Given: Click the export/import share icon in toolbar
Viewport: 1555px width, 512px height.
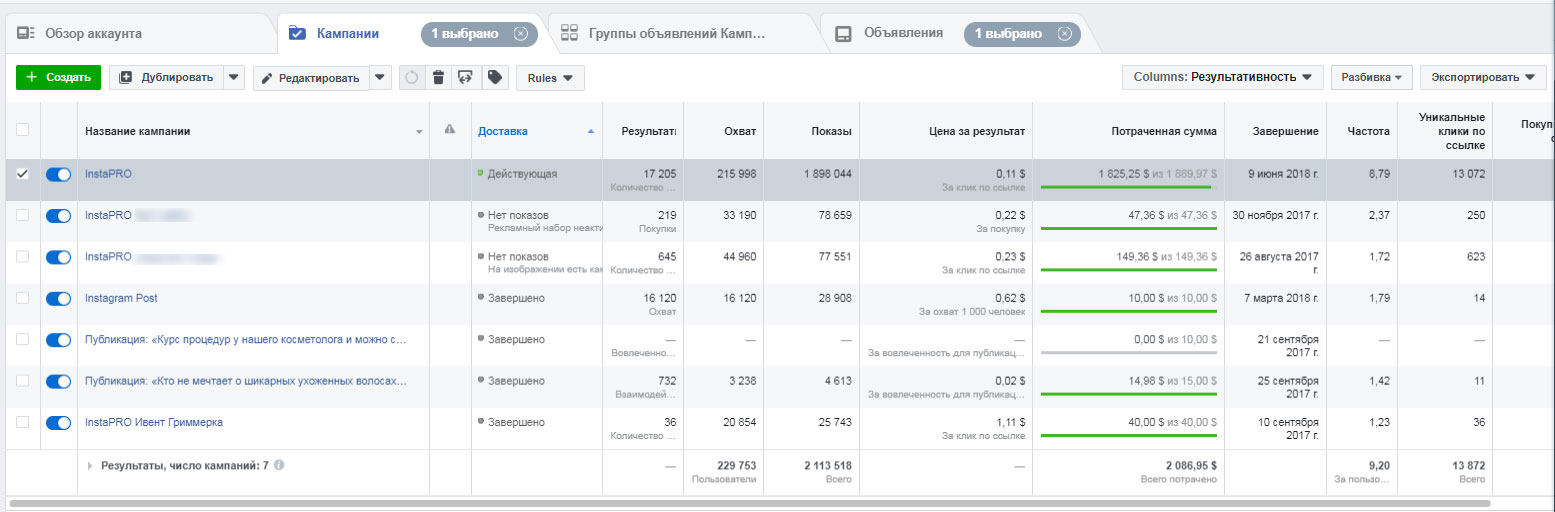Looking at the screenshot, I should pos(465,77).
